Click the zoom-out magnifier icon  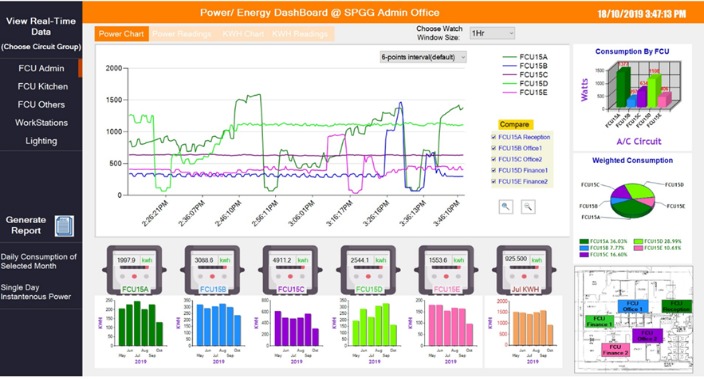click(528, 207)
